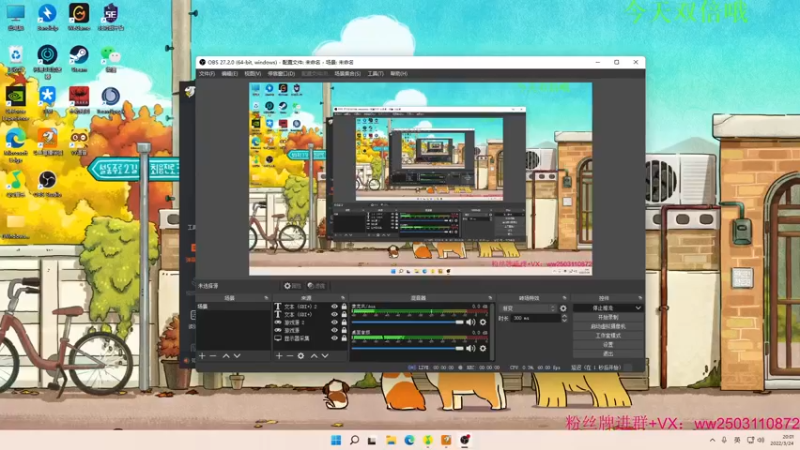Mute the Mic/Aux channel with its speaker icon
Screen dimensions: 800x450
pyautogui.click(x=470, y=322)
